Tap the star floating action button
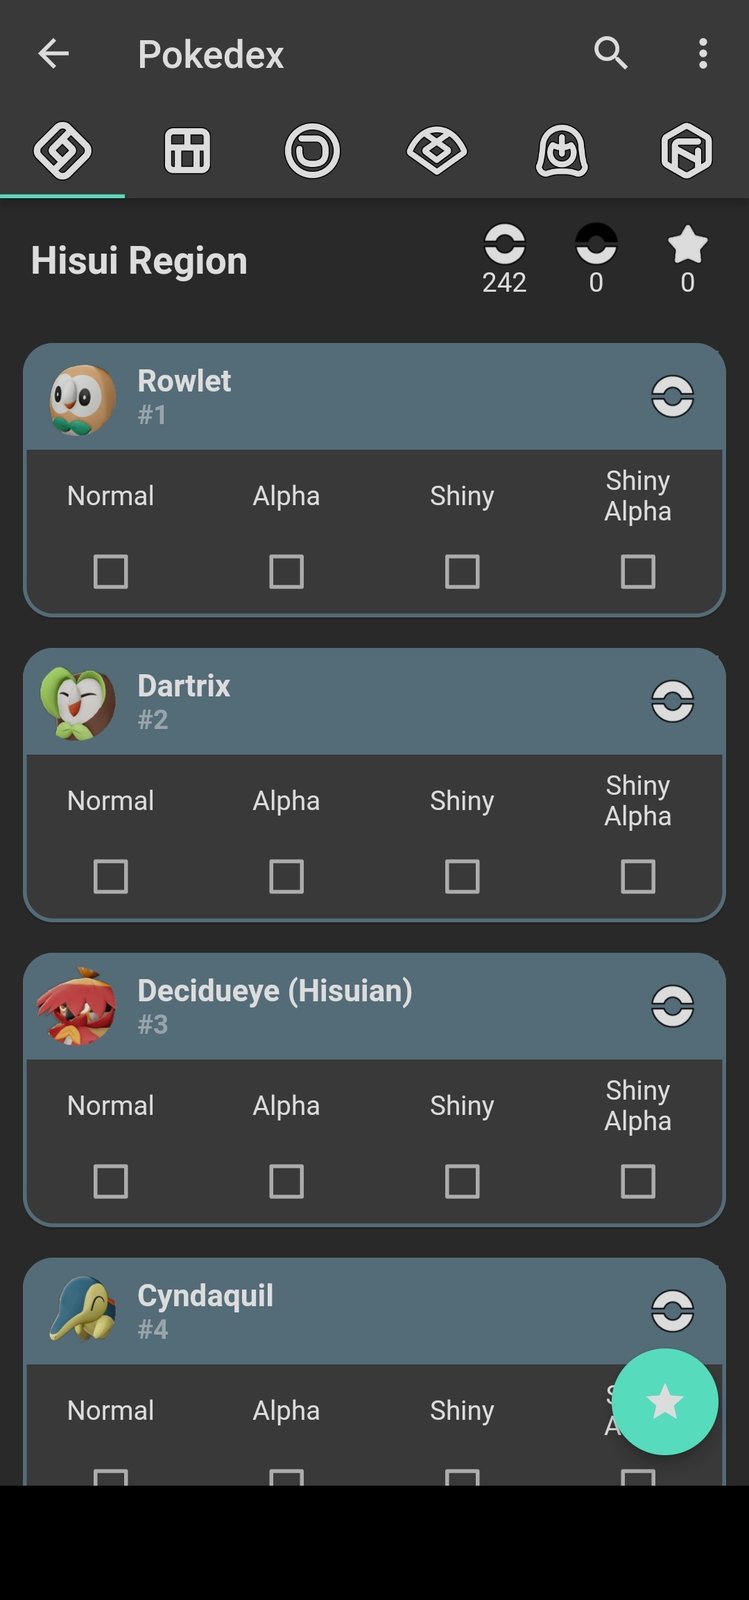 click(x=665, y=1402)
